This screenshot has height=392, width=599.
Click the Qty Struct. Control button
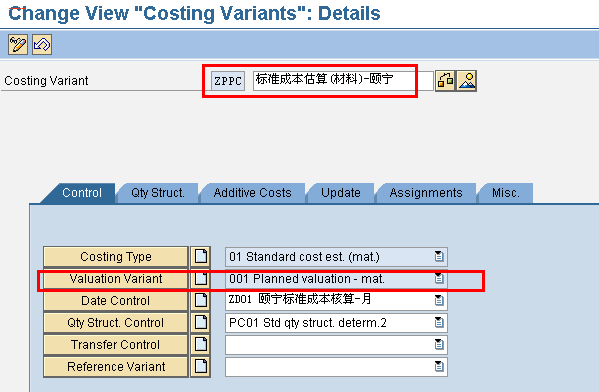(x=116, y=322)
